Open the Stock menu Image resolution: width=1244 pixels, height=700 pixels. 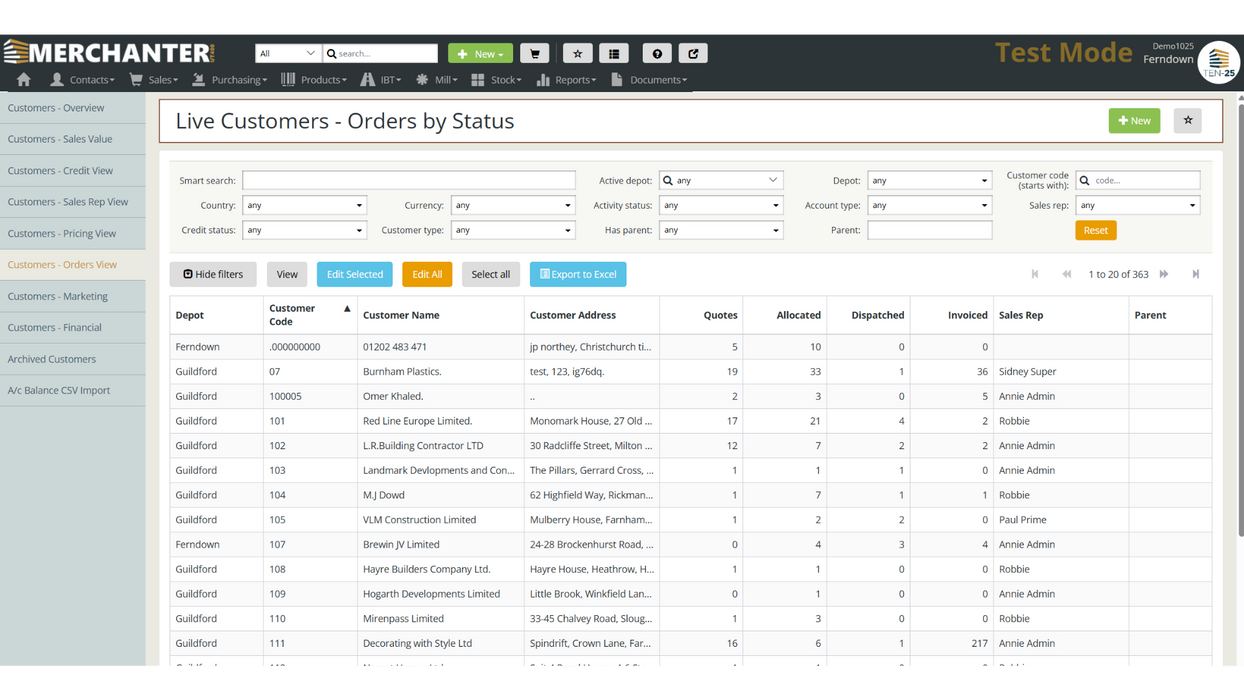click(x=497, y=79)
